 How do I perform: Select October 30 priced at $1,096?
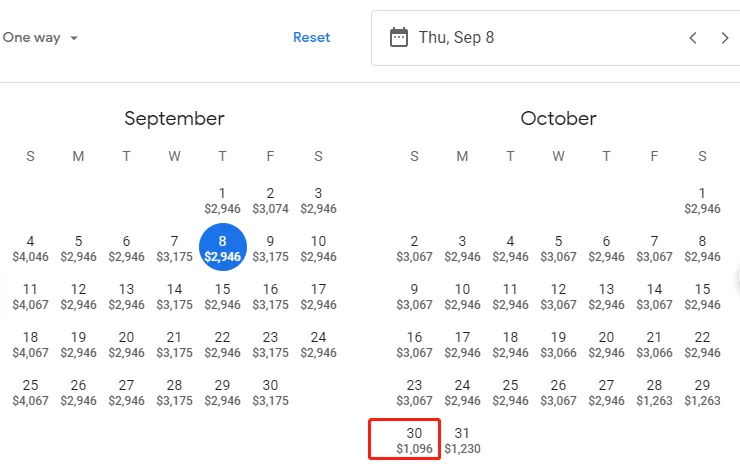click(x=414, y=440)
